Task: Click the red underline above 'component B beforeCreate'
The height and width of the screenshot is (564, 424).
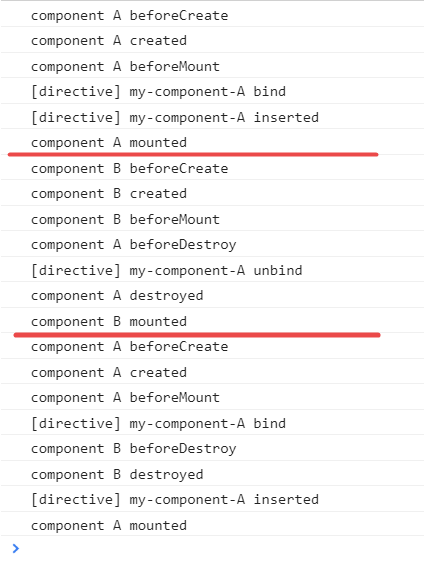Action: [193, 154]
